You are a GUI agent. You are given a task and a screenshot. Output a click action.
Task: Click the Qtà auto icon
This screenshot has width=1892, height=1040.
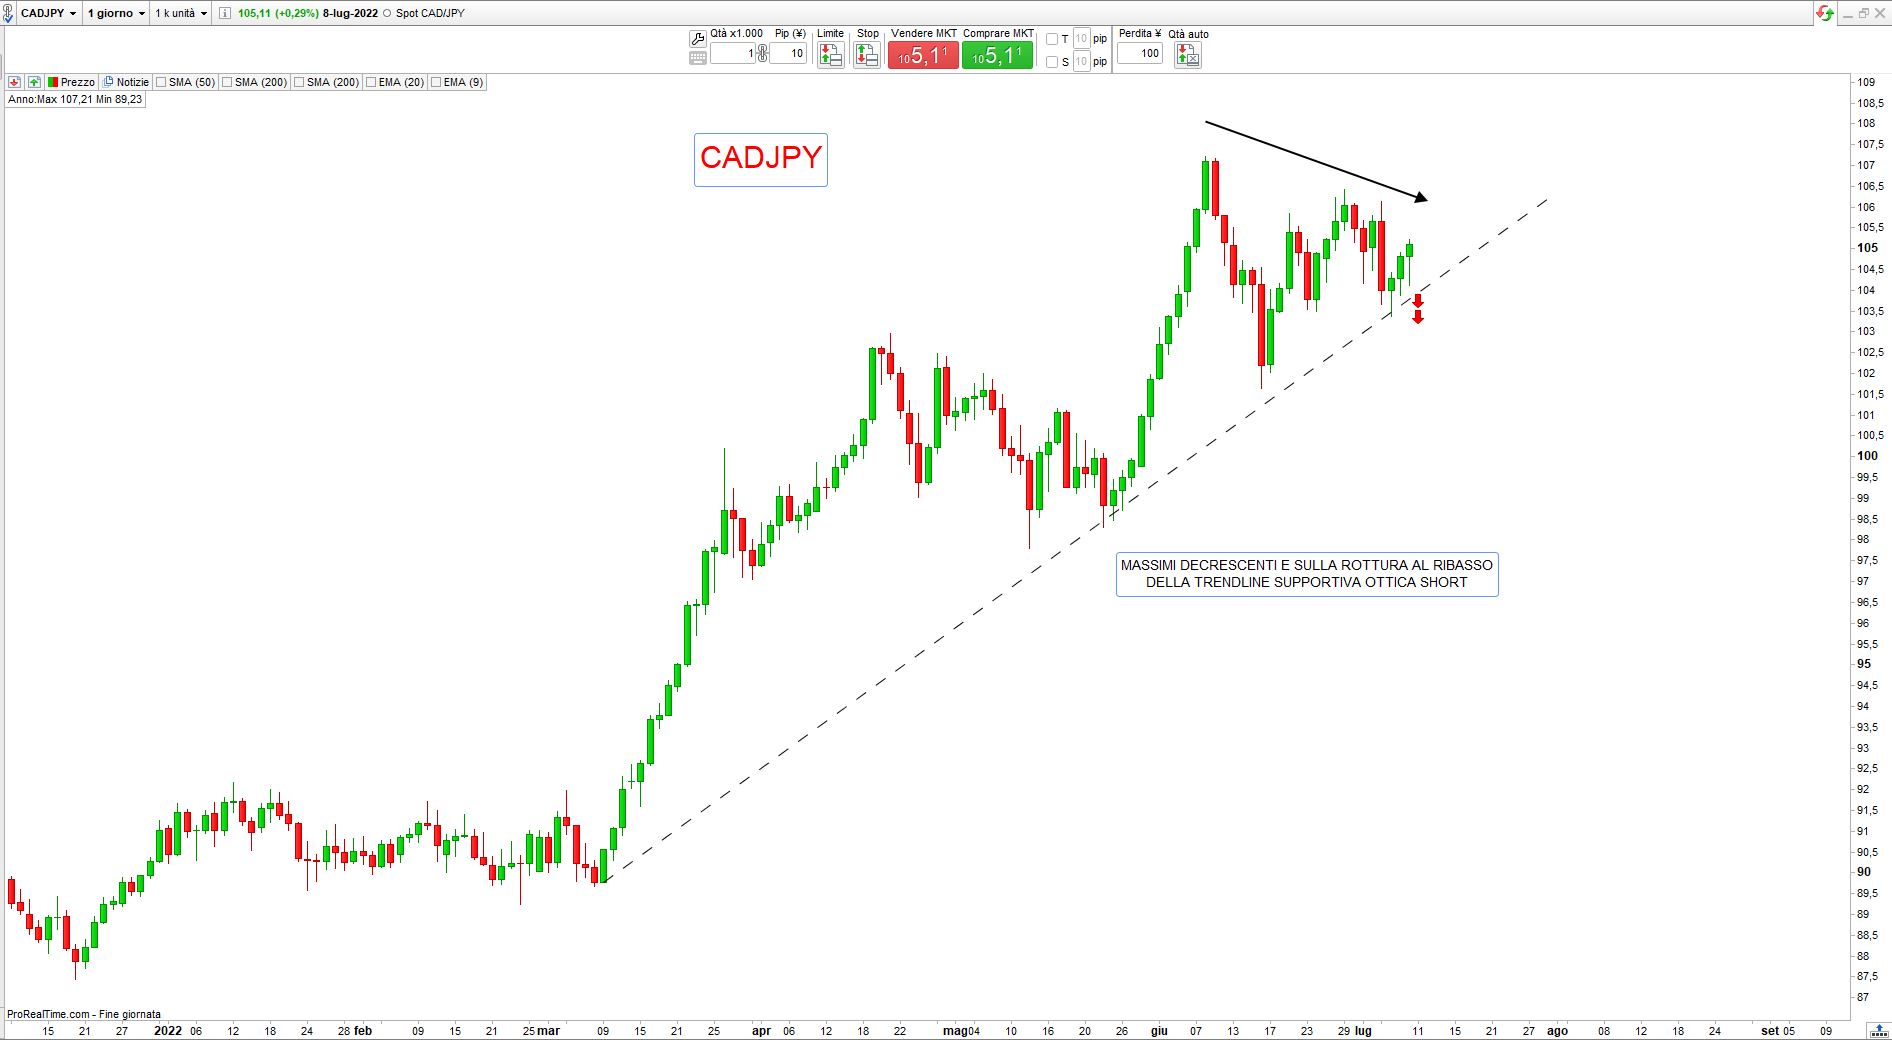click(1187, 56)
